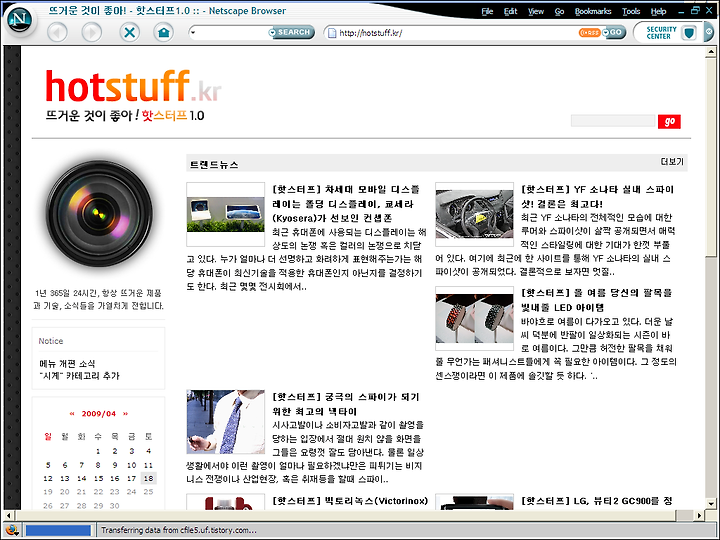Image resolution: width=720 pixels, height=540 pixels.
Task: Open the "시계" 카테고리 추가 notice
Action: point(79,376)
